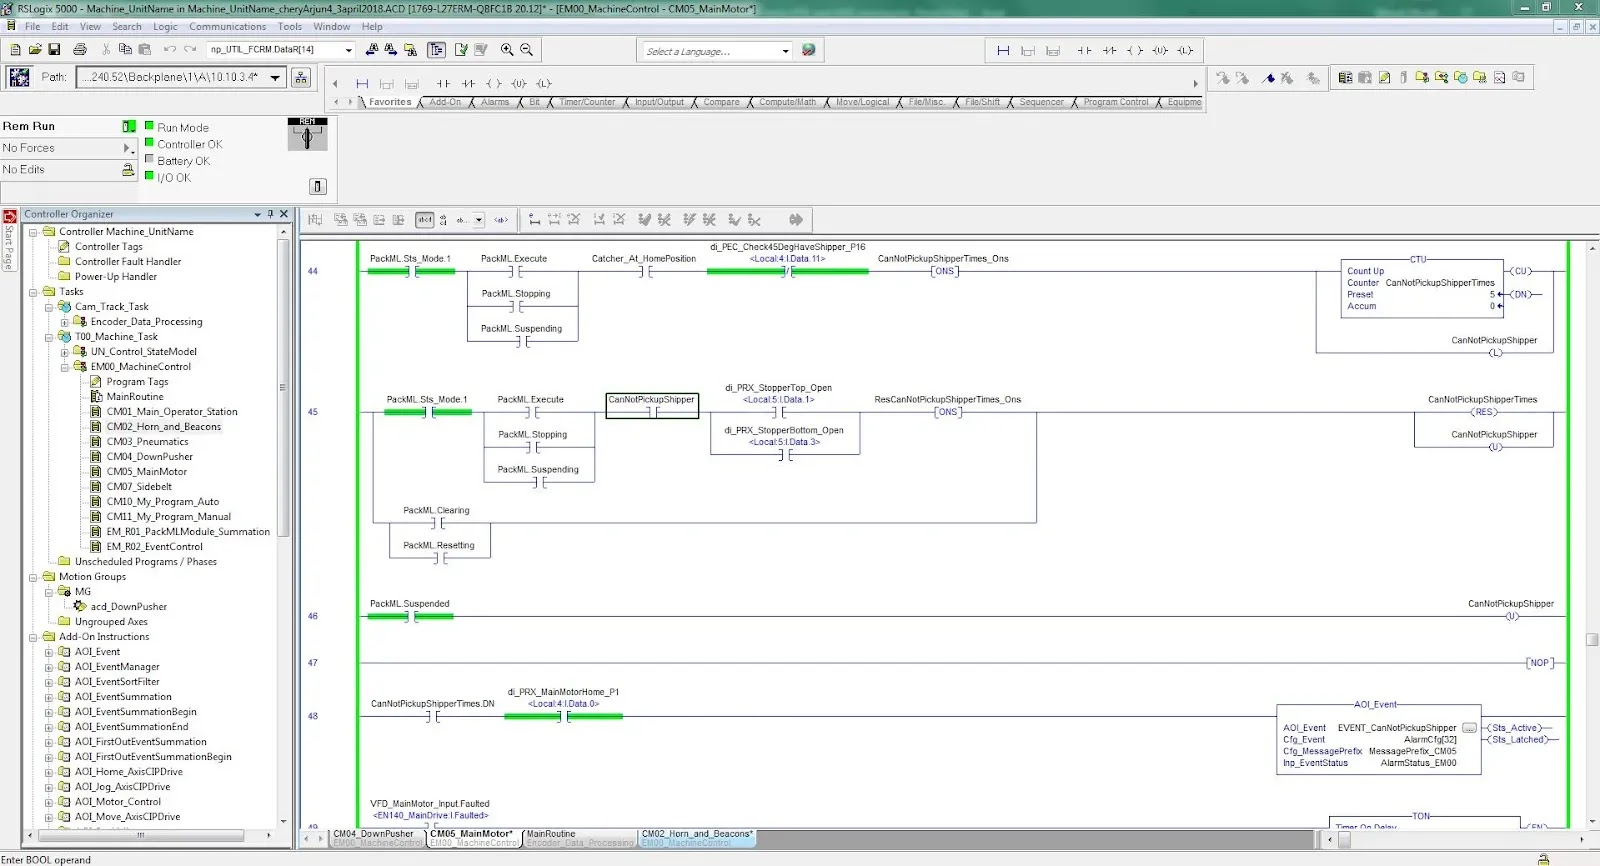Screen dimensions: 1600x866
Task: Open the RSWho network browse icon
Action: pos(301,77)
